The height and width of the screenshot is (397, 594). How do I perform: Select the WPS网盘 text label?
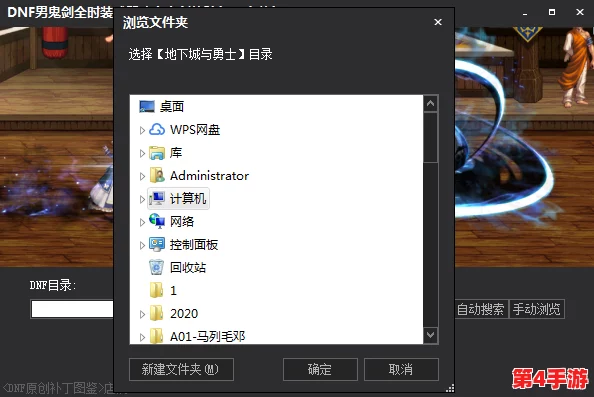[195, 130]
